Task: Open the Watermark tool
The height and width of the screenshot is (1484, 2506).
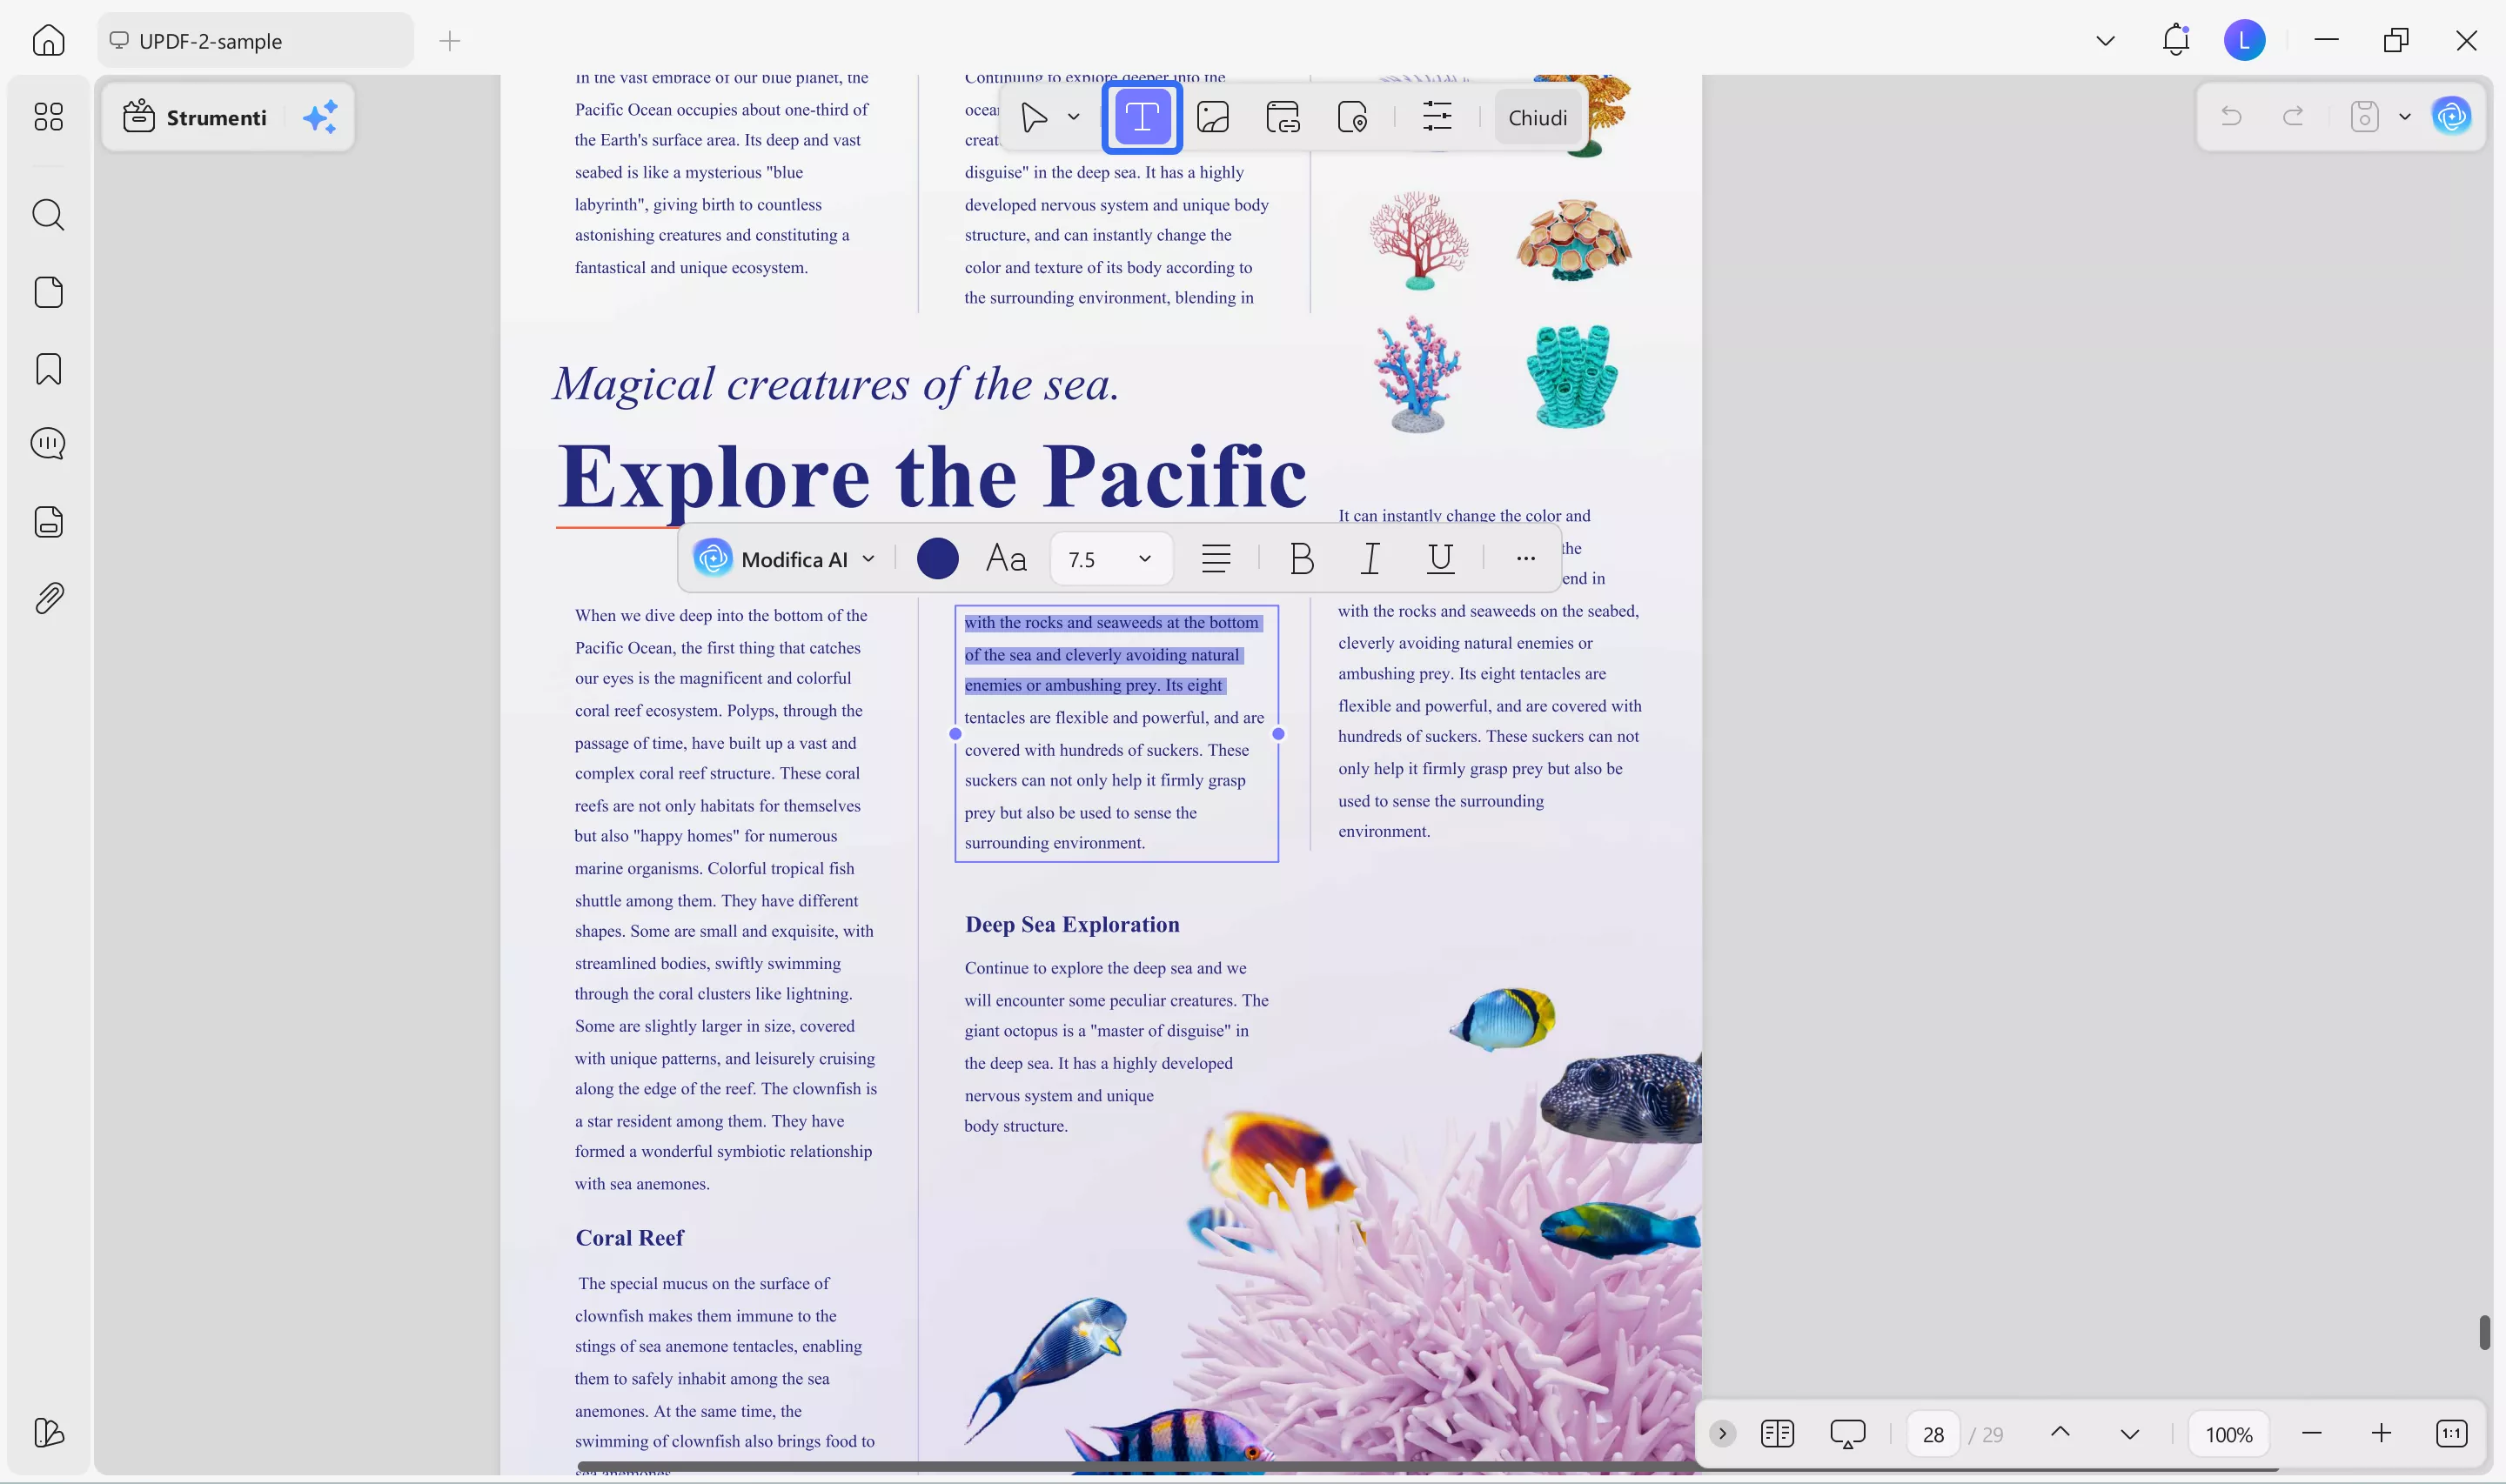Action: click(1352, 116)
